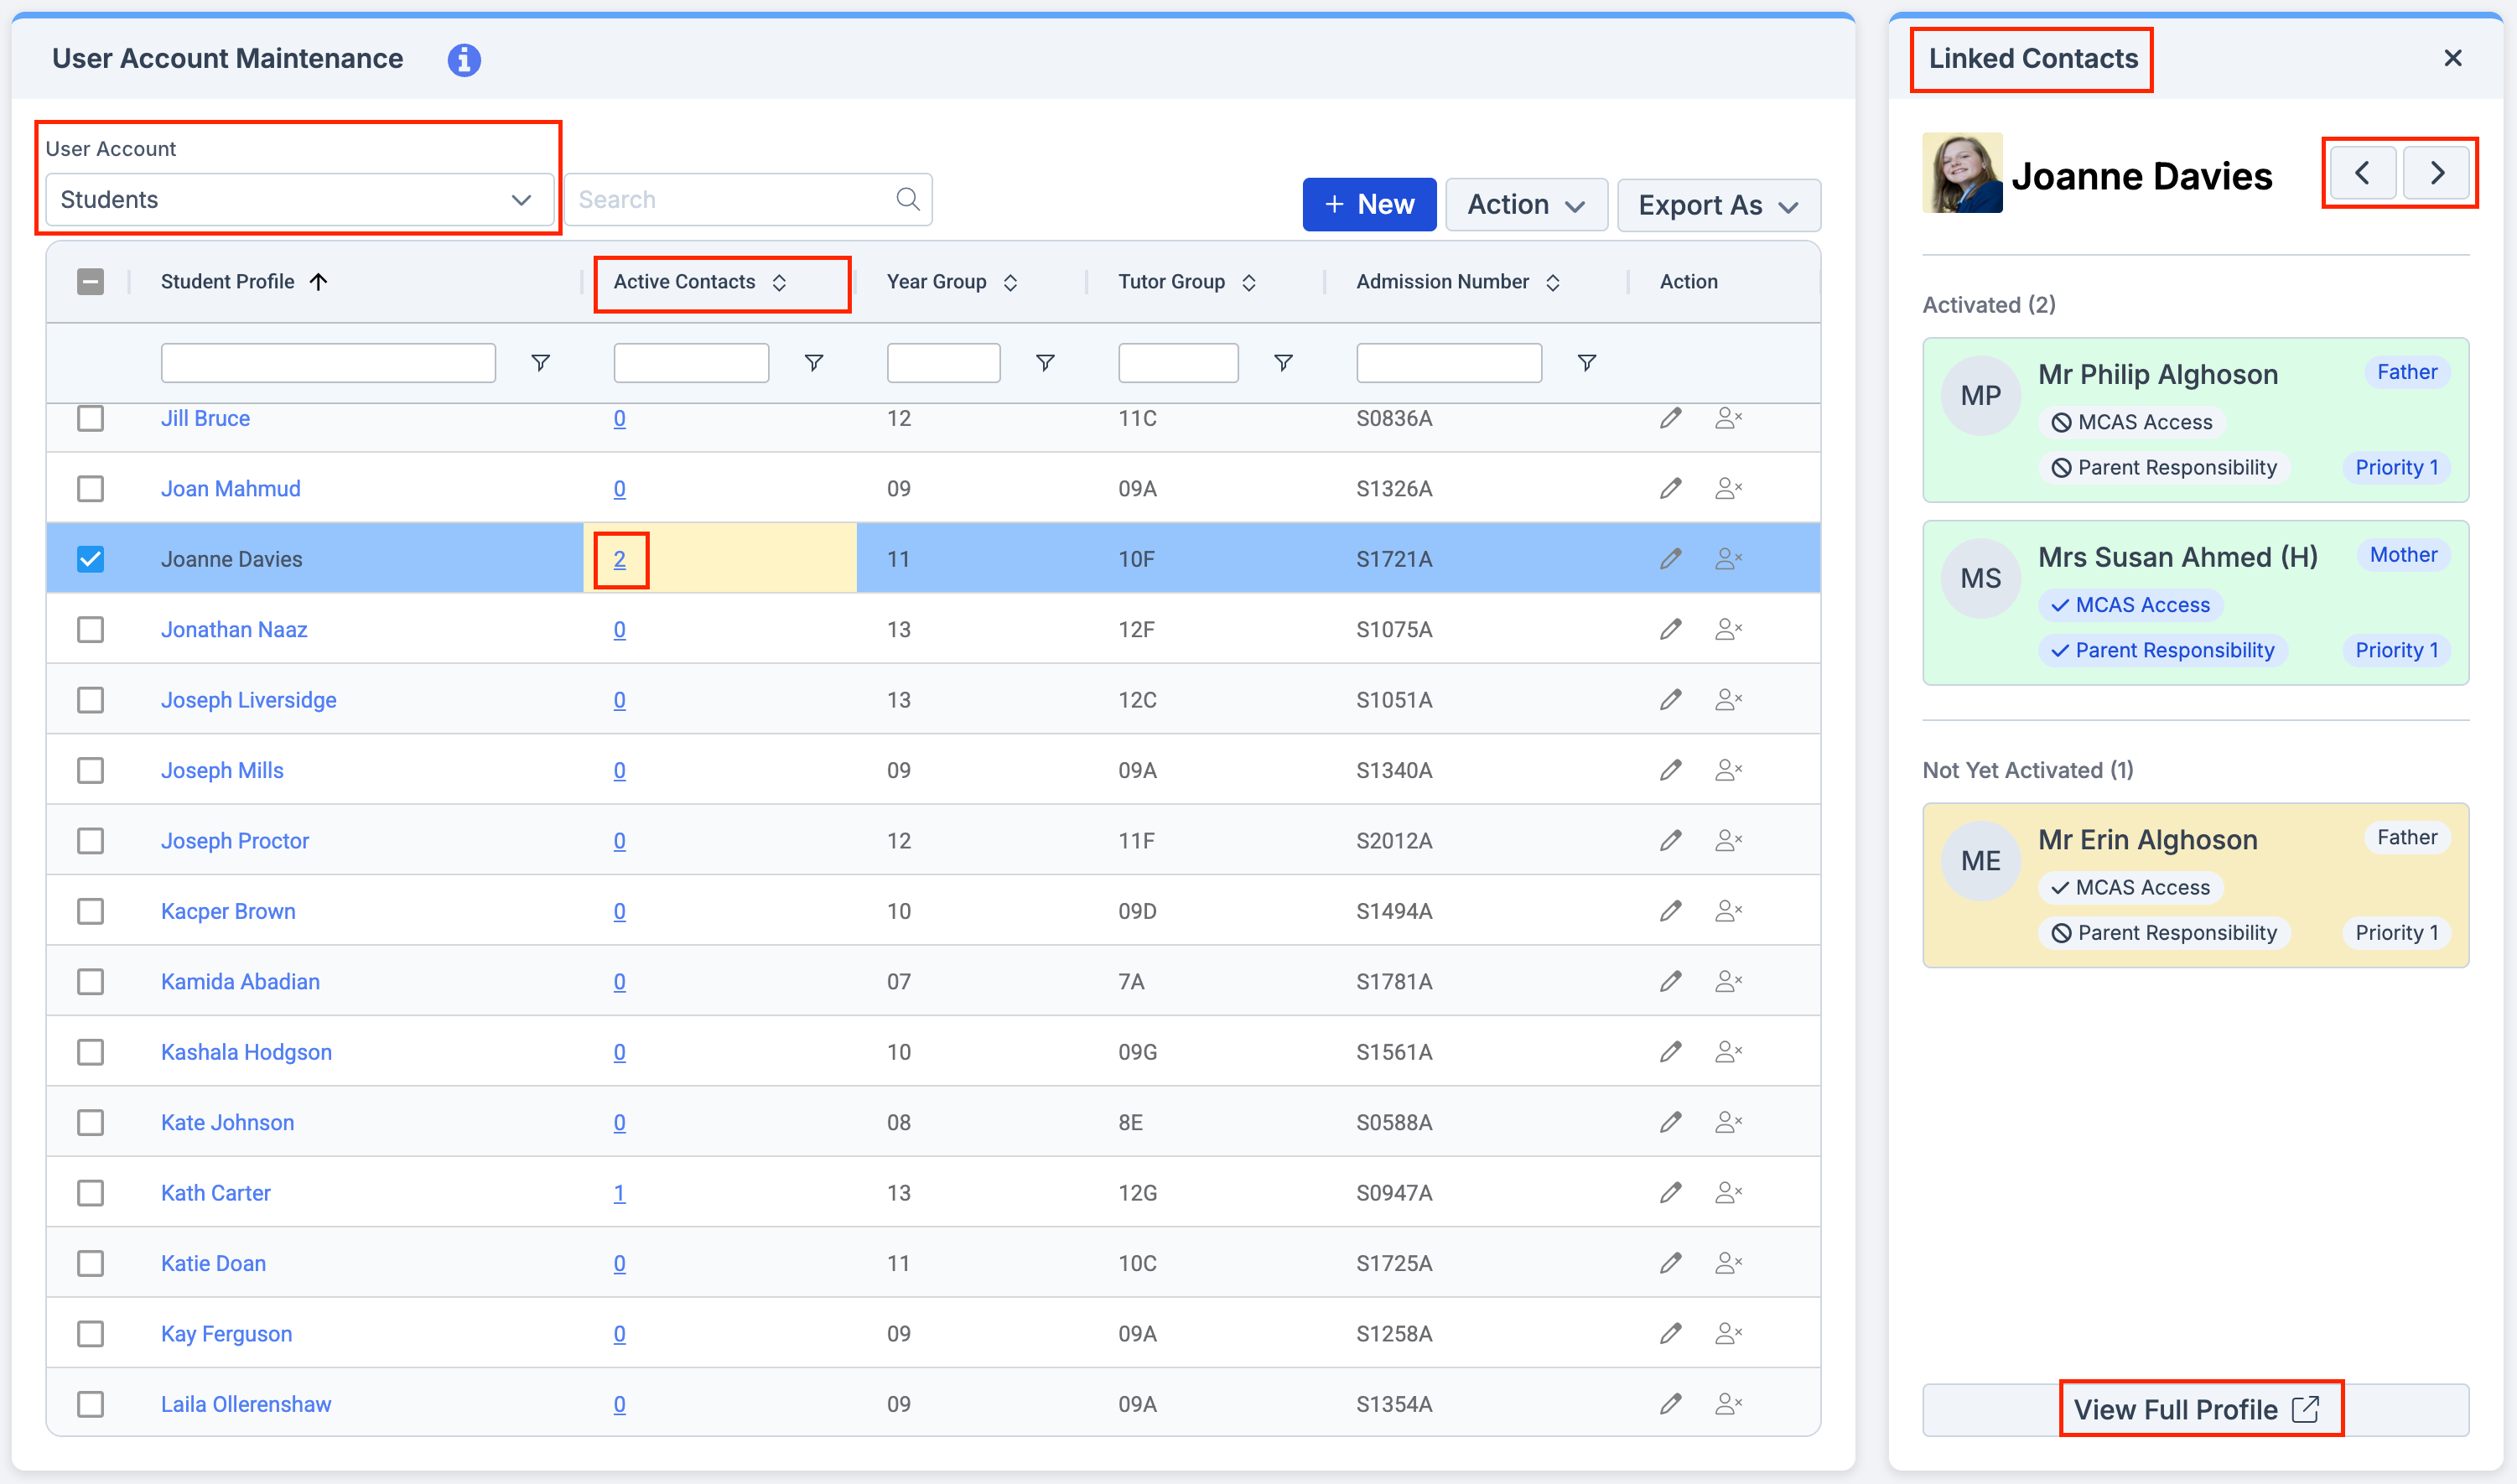Sort the table by Tutor Group
This screenshot has height=1484, width=2517.
[x=1249, y=281]
